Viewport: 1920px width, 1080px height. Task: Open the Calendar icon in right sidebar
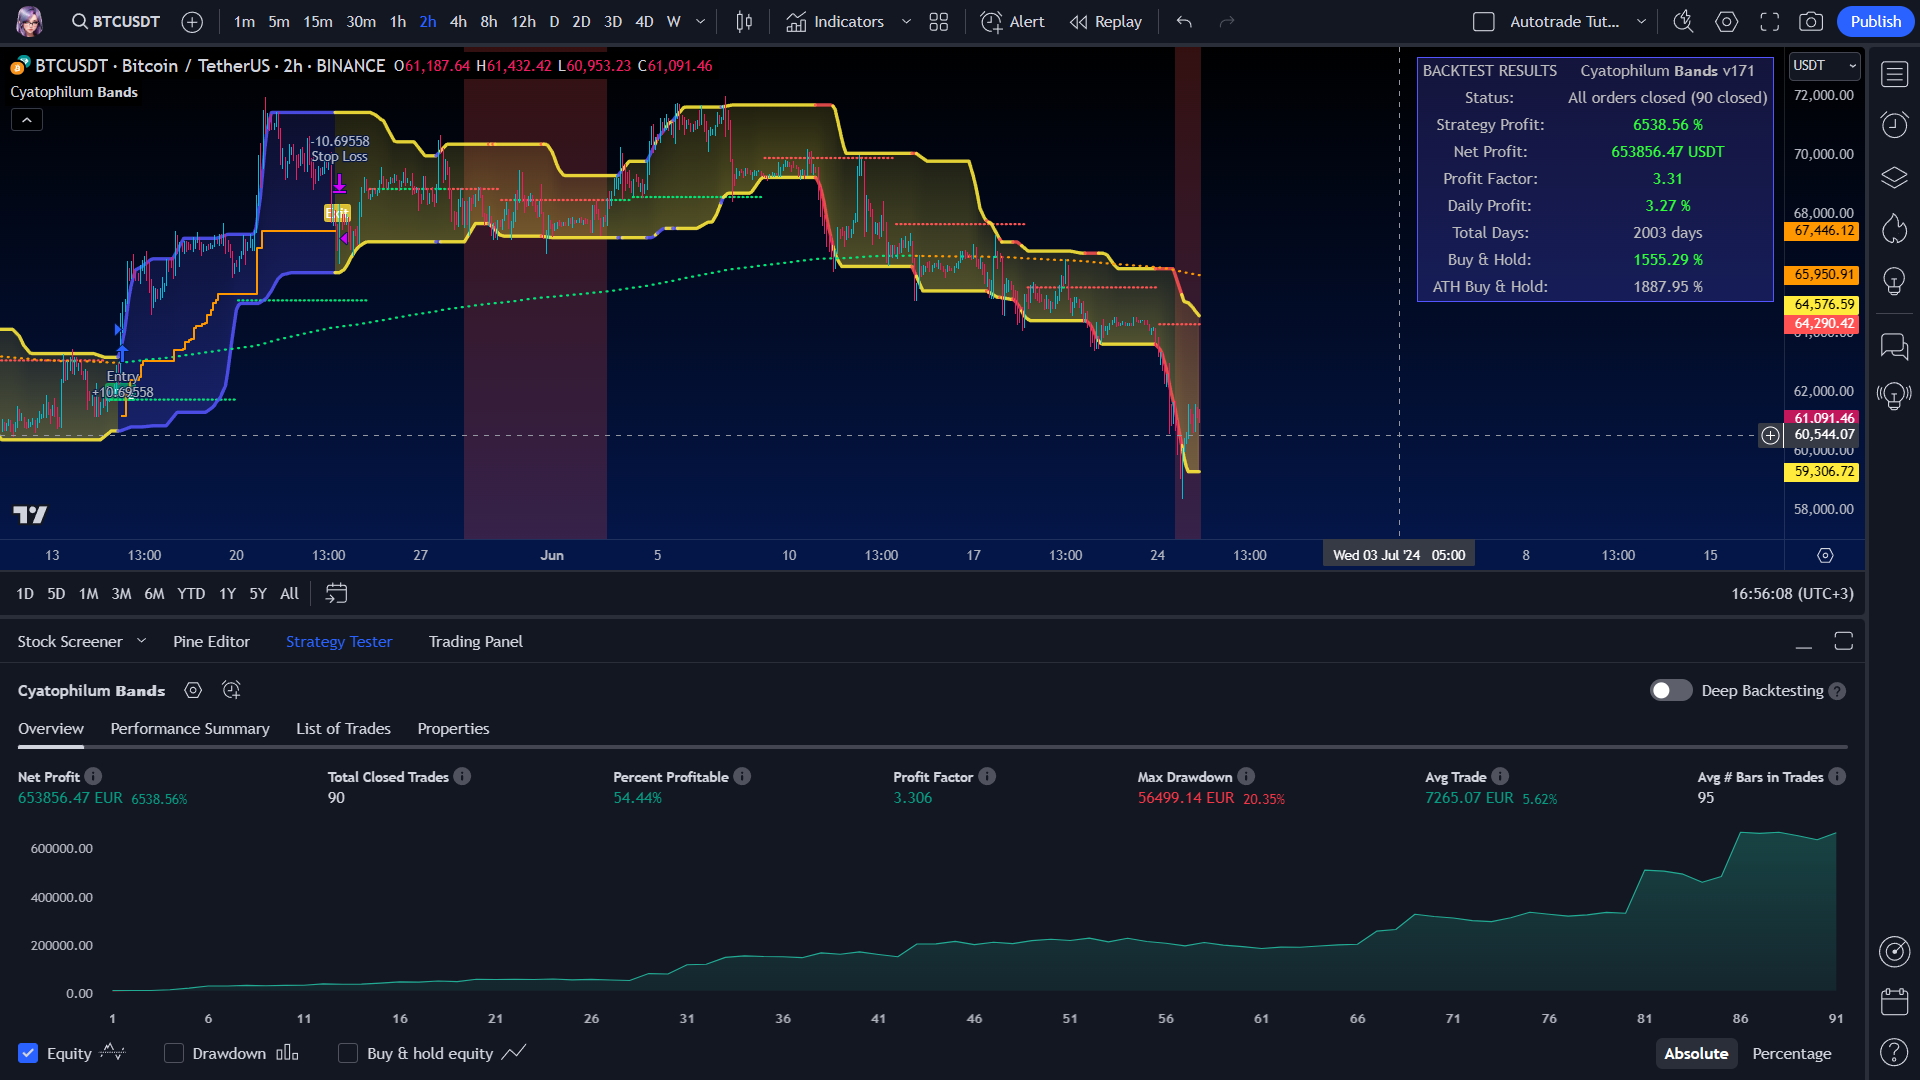point(1894,1001)
